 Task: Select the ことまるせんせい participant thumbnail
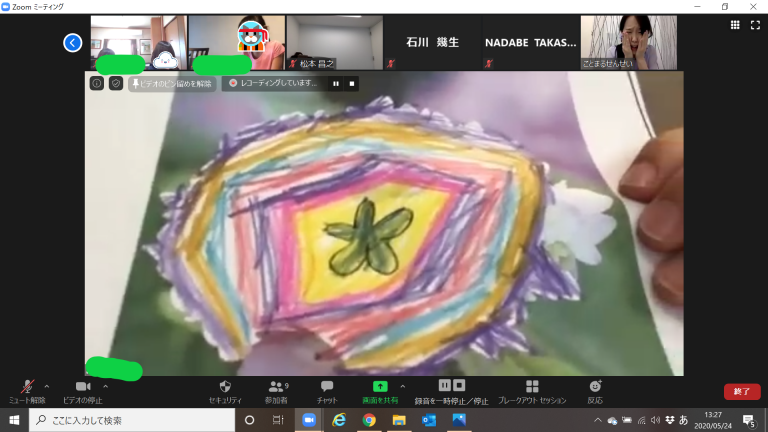pyautogui.click(x=620, y=43)
